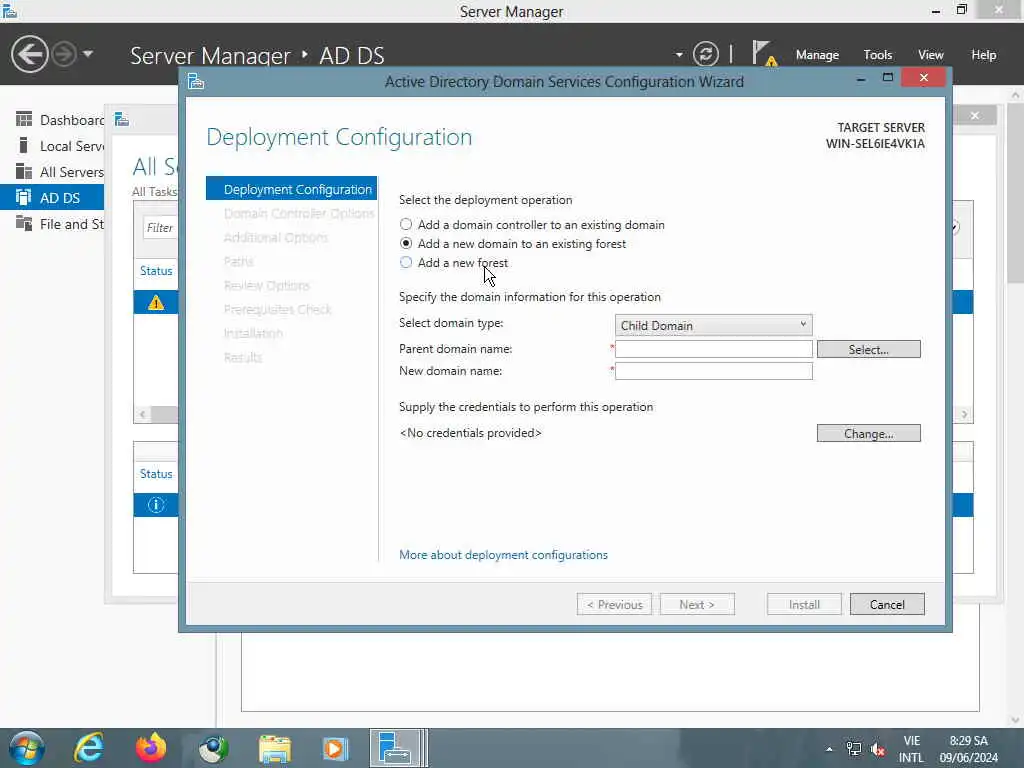Launch Firefox from taskbar
1024x768 pixels.
coord(151,748)
